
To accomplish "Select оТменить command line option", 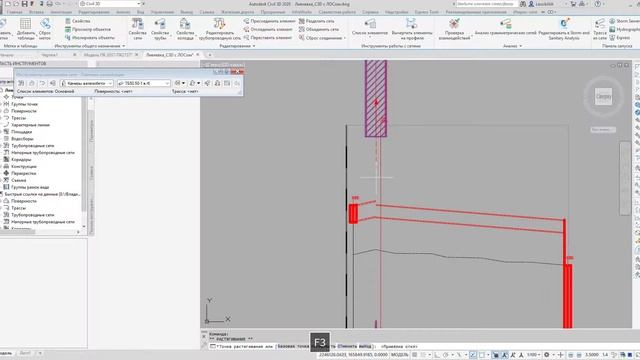I will tap(347, 347).
